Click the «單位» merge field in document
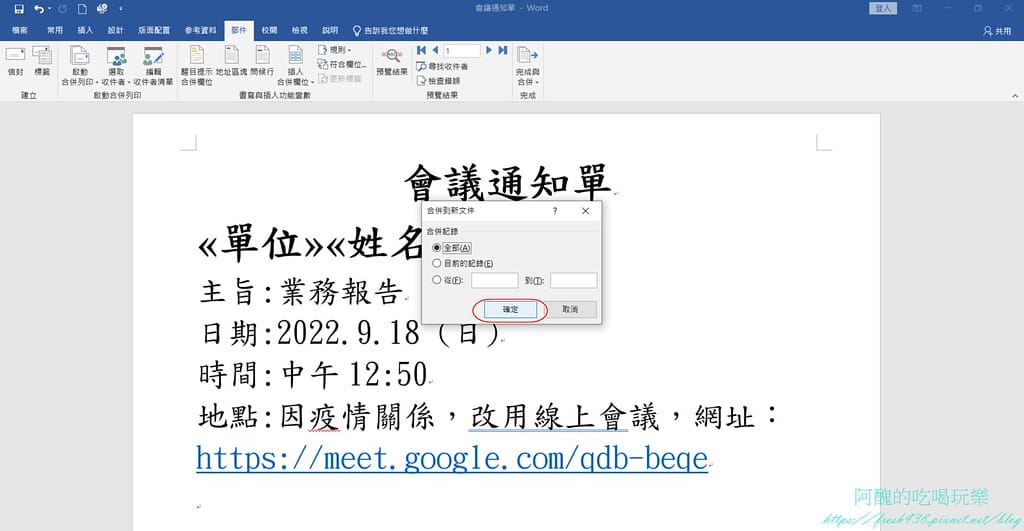The height and width of the screenshot is (531, 1024). tap(261, 244)
